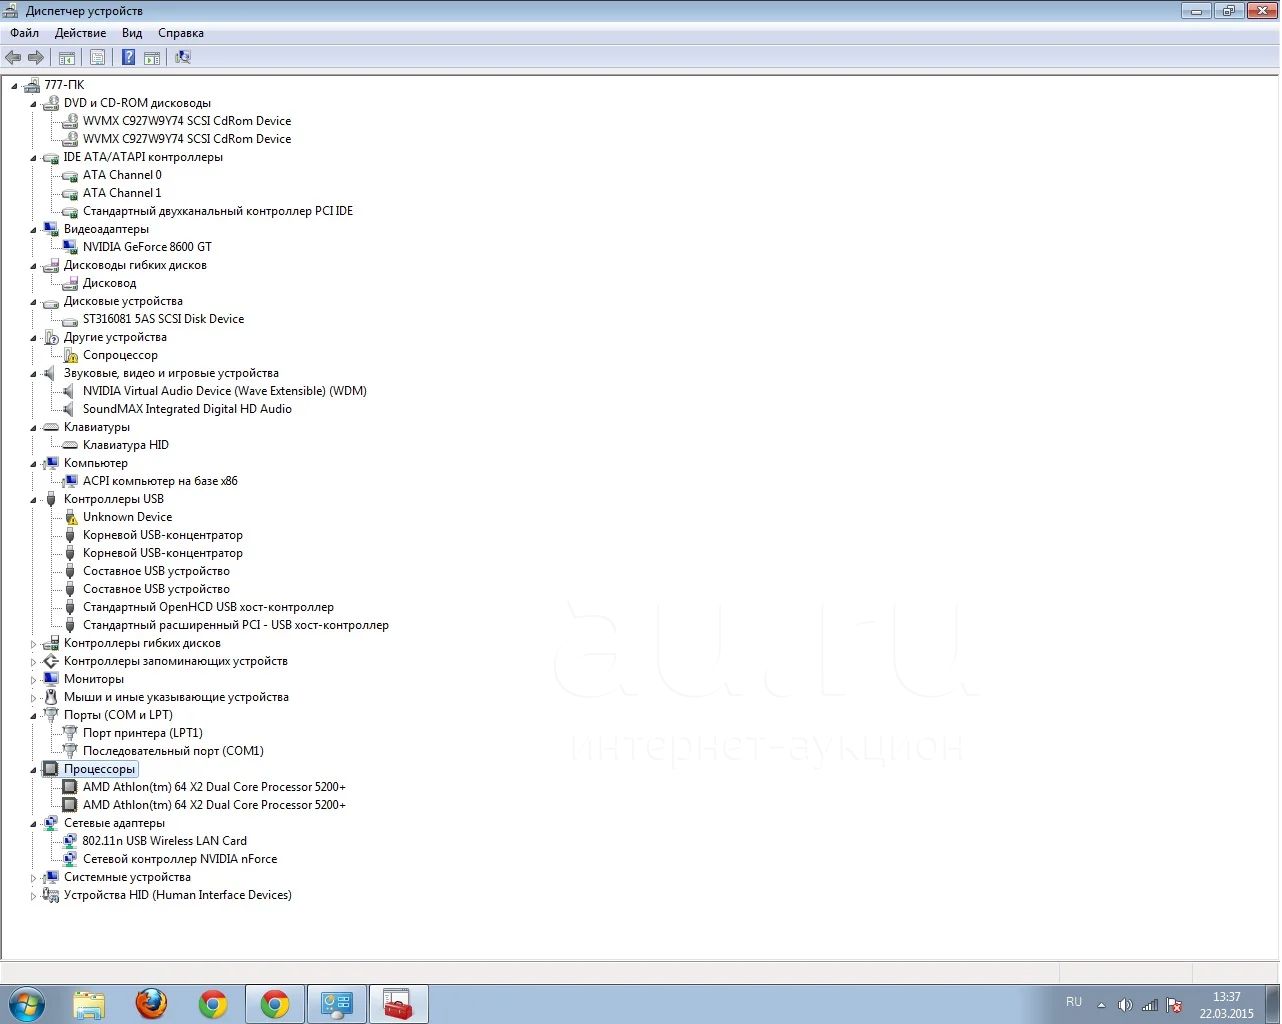Open the Вид menu
Image resolution: width=1282 pixels, height=1024 pixels.
point(132,33)
